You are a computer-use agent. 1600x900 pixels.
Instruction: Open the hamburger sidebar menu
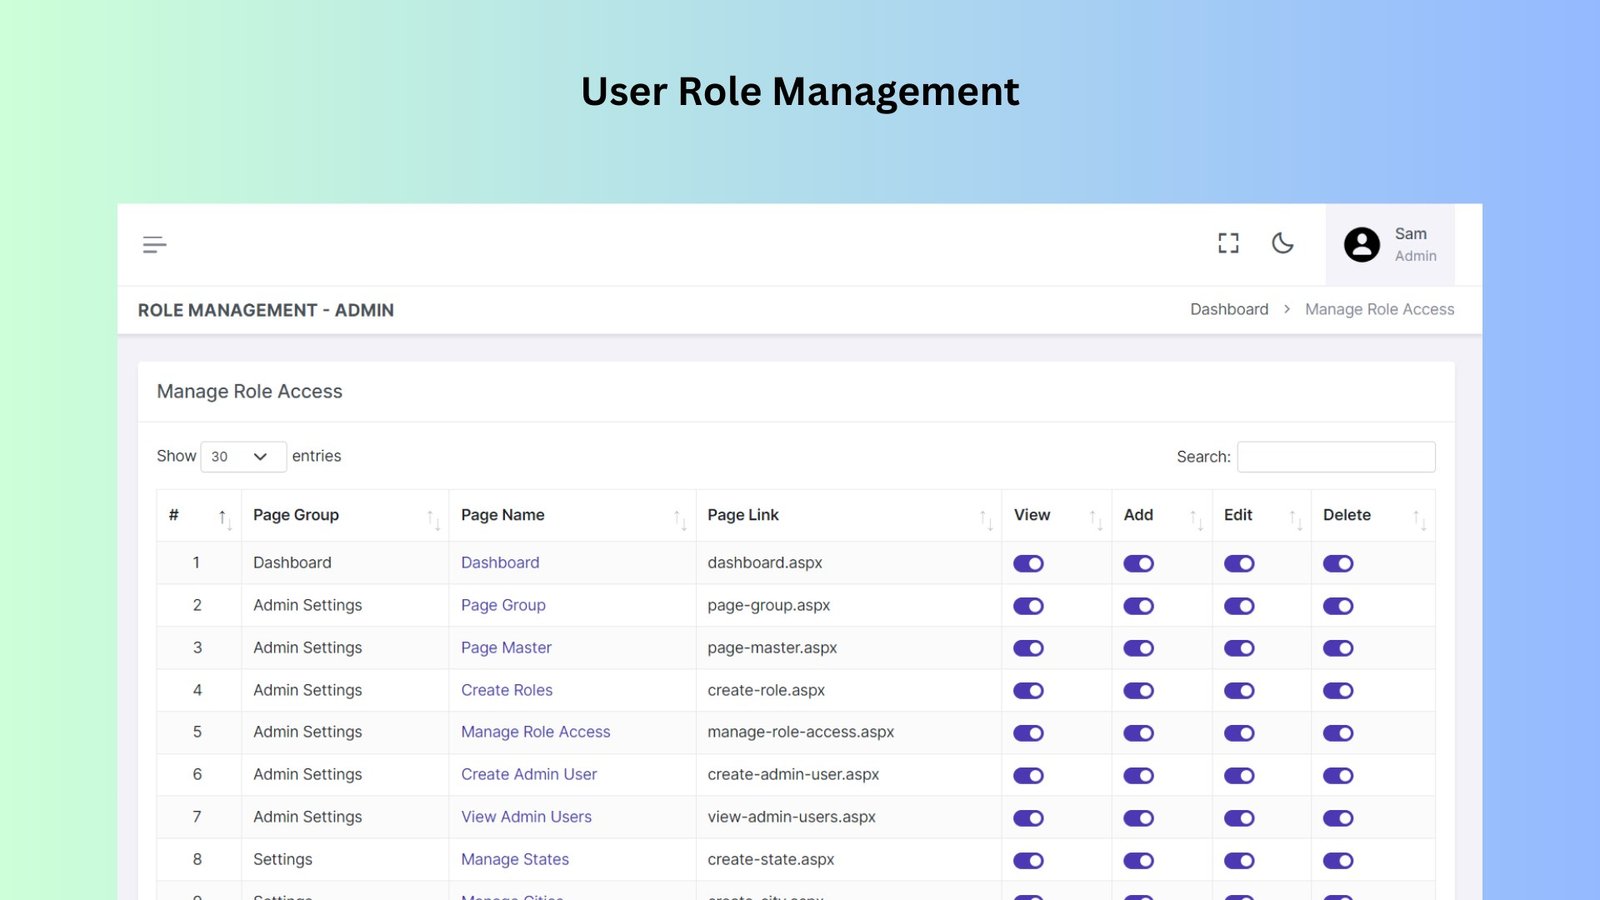(x=154, y=245)
